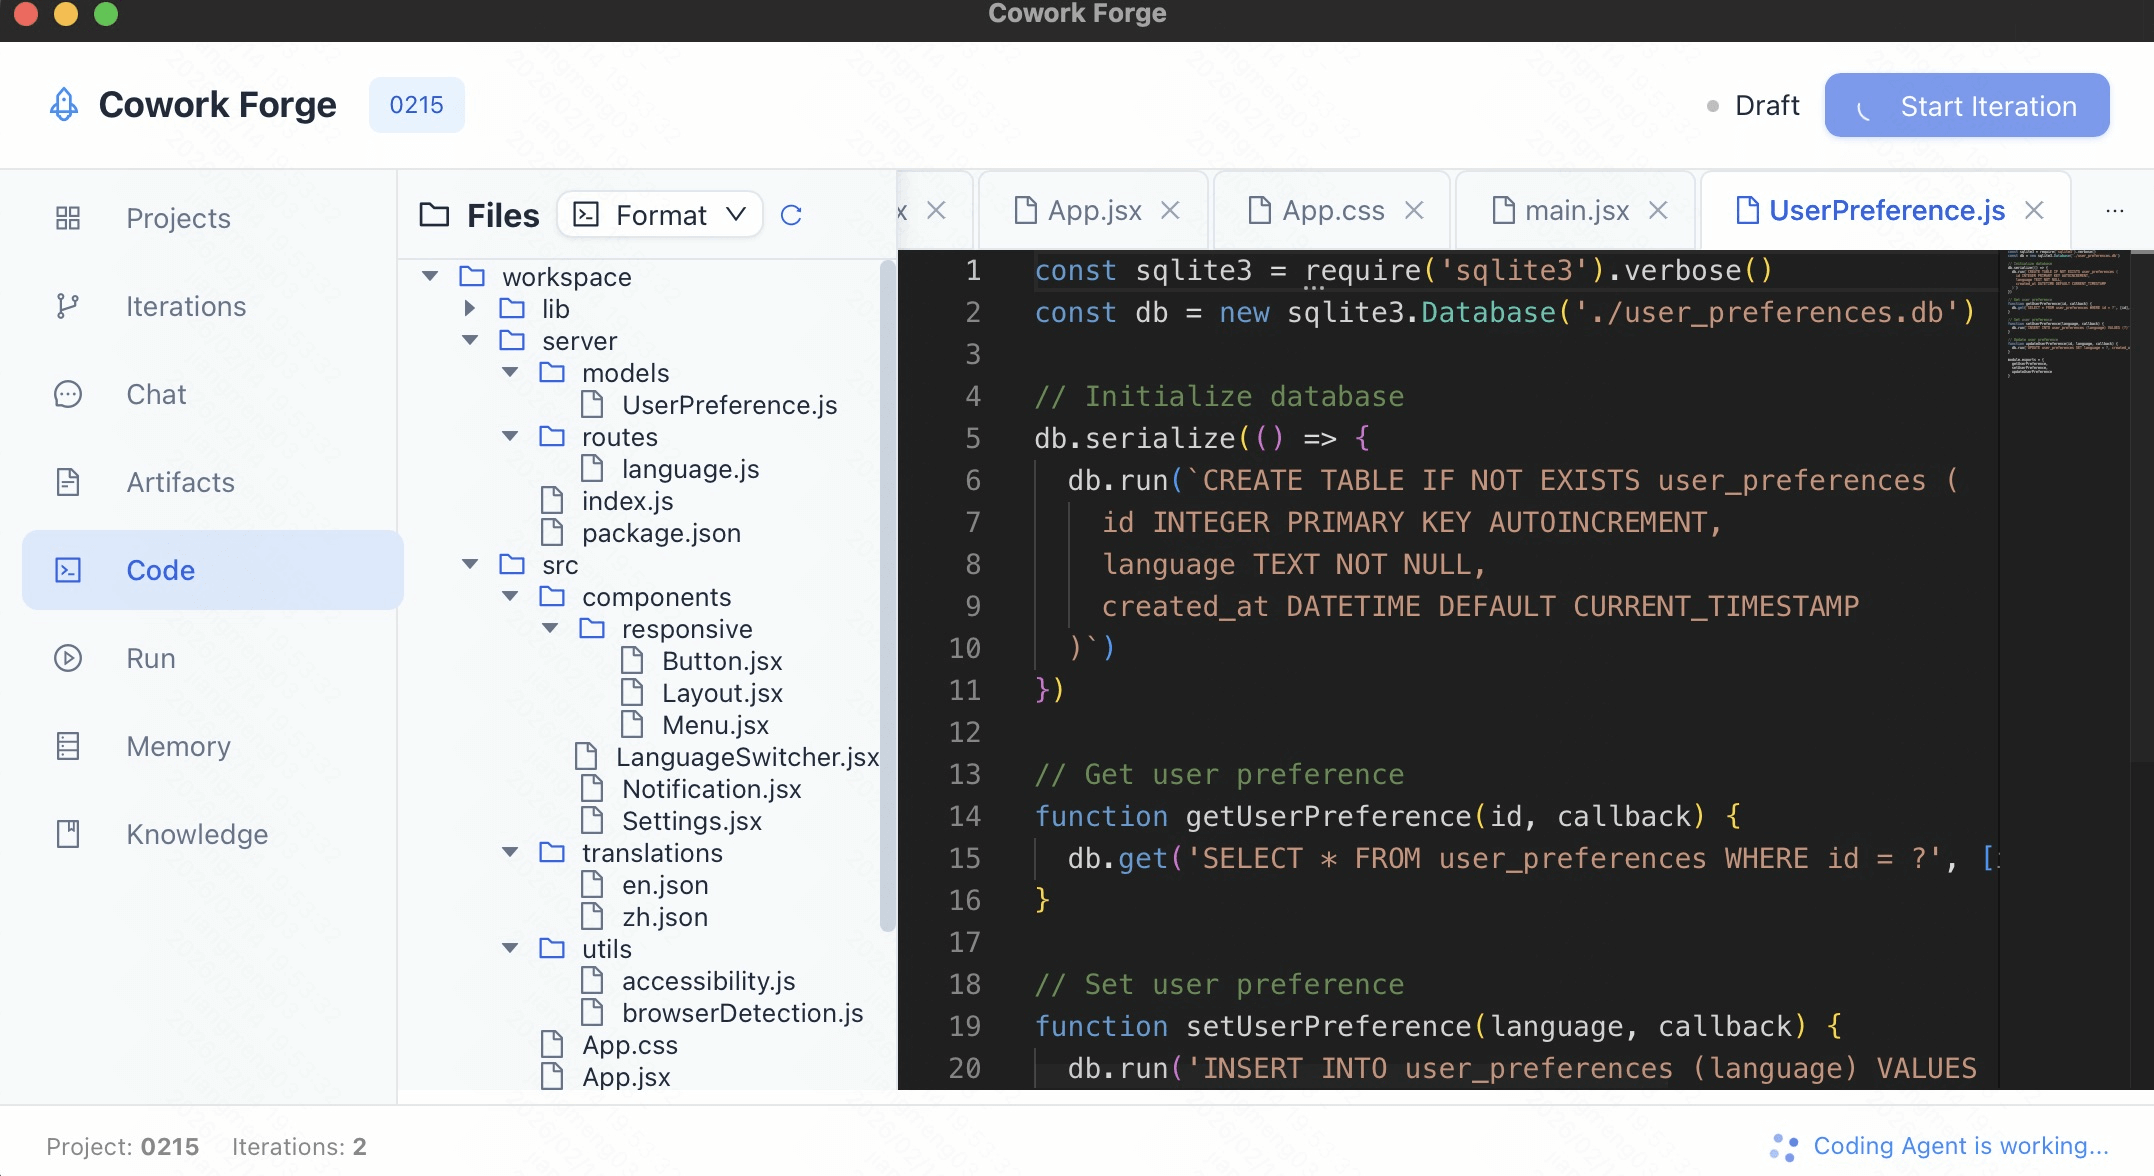Open the Iterations panel
2154x1176 pixels.
(185, 306)
